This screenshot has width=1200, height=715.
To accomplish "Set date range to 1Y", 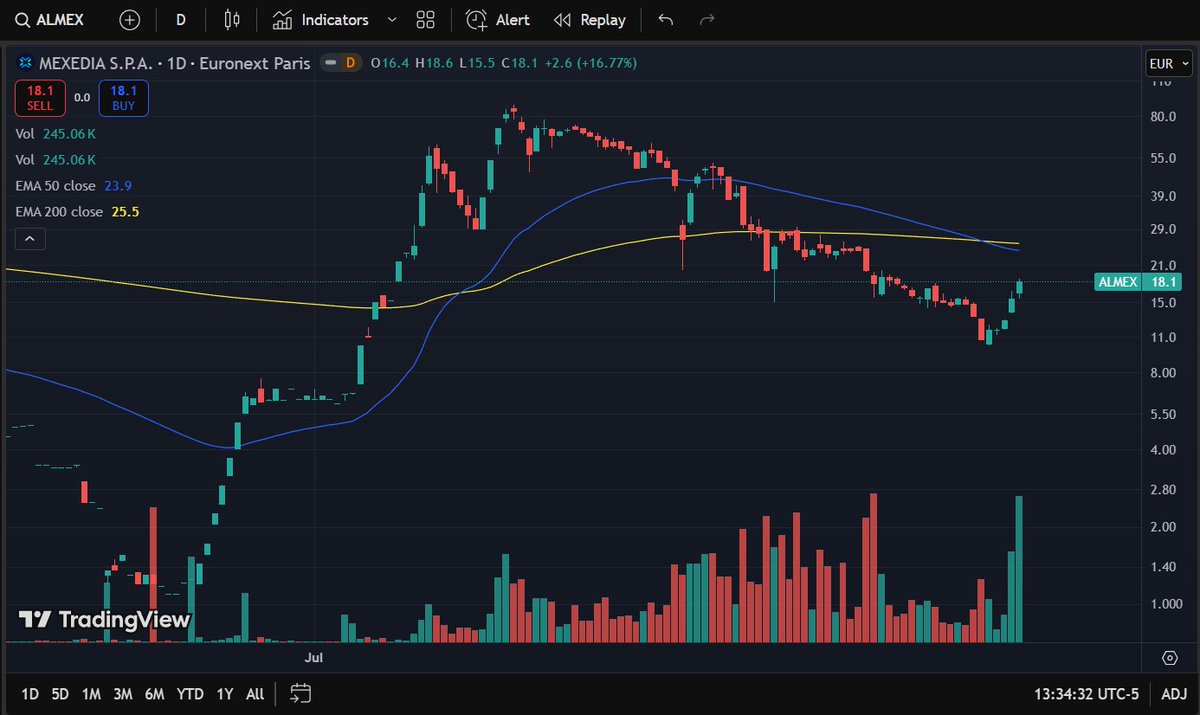I will 225,693.
